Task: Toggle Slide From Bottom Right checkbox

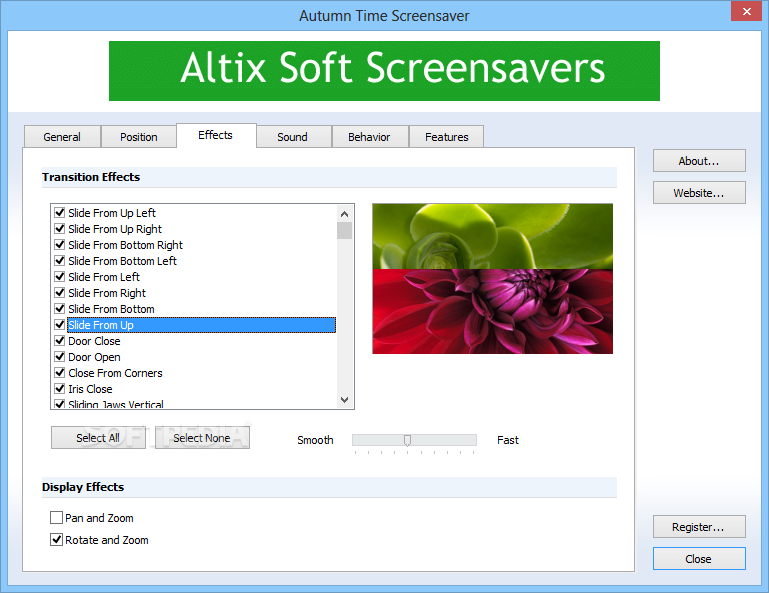Action: 60,244
